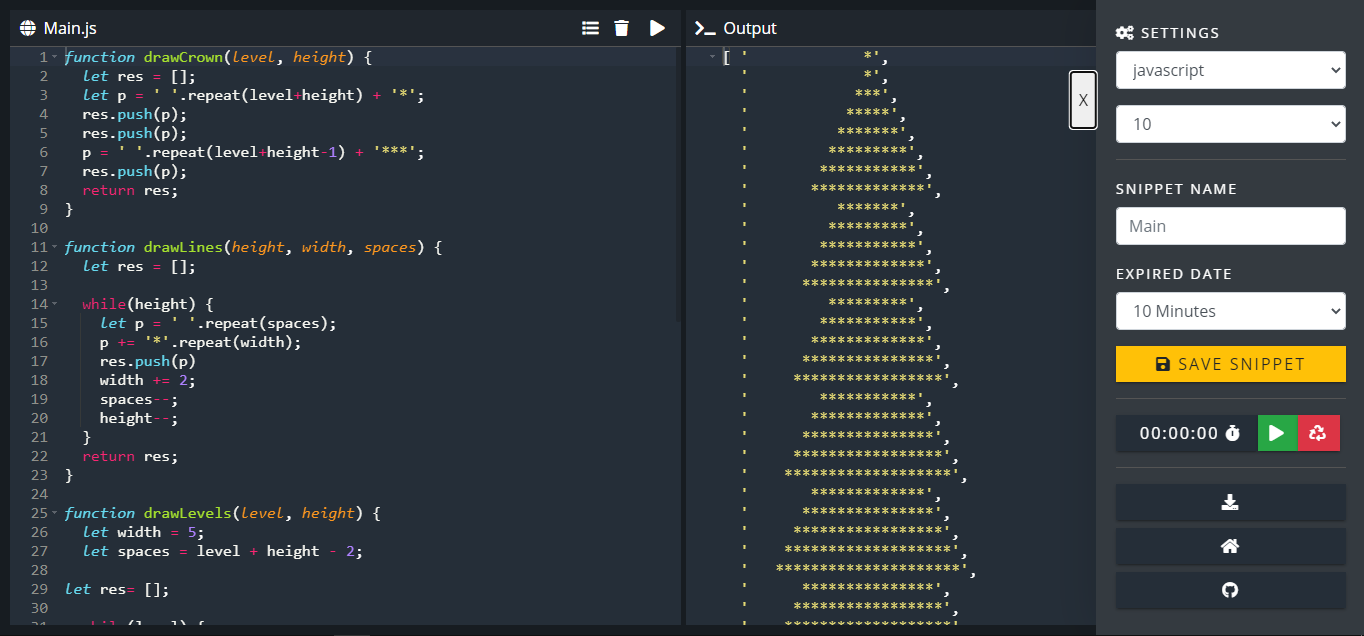The image size is (1364, 636).
Task: Click the EXPIRED DATE label
Action: (x=1174, y=274)
